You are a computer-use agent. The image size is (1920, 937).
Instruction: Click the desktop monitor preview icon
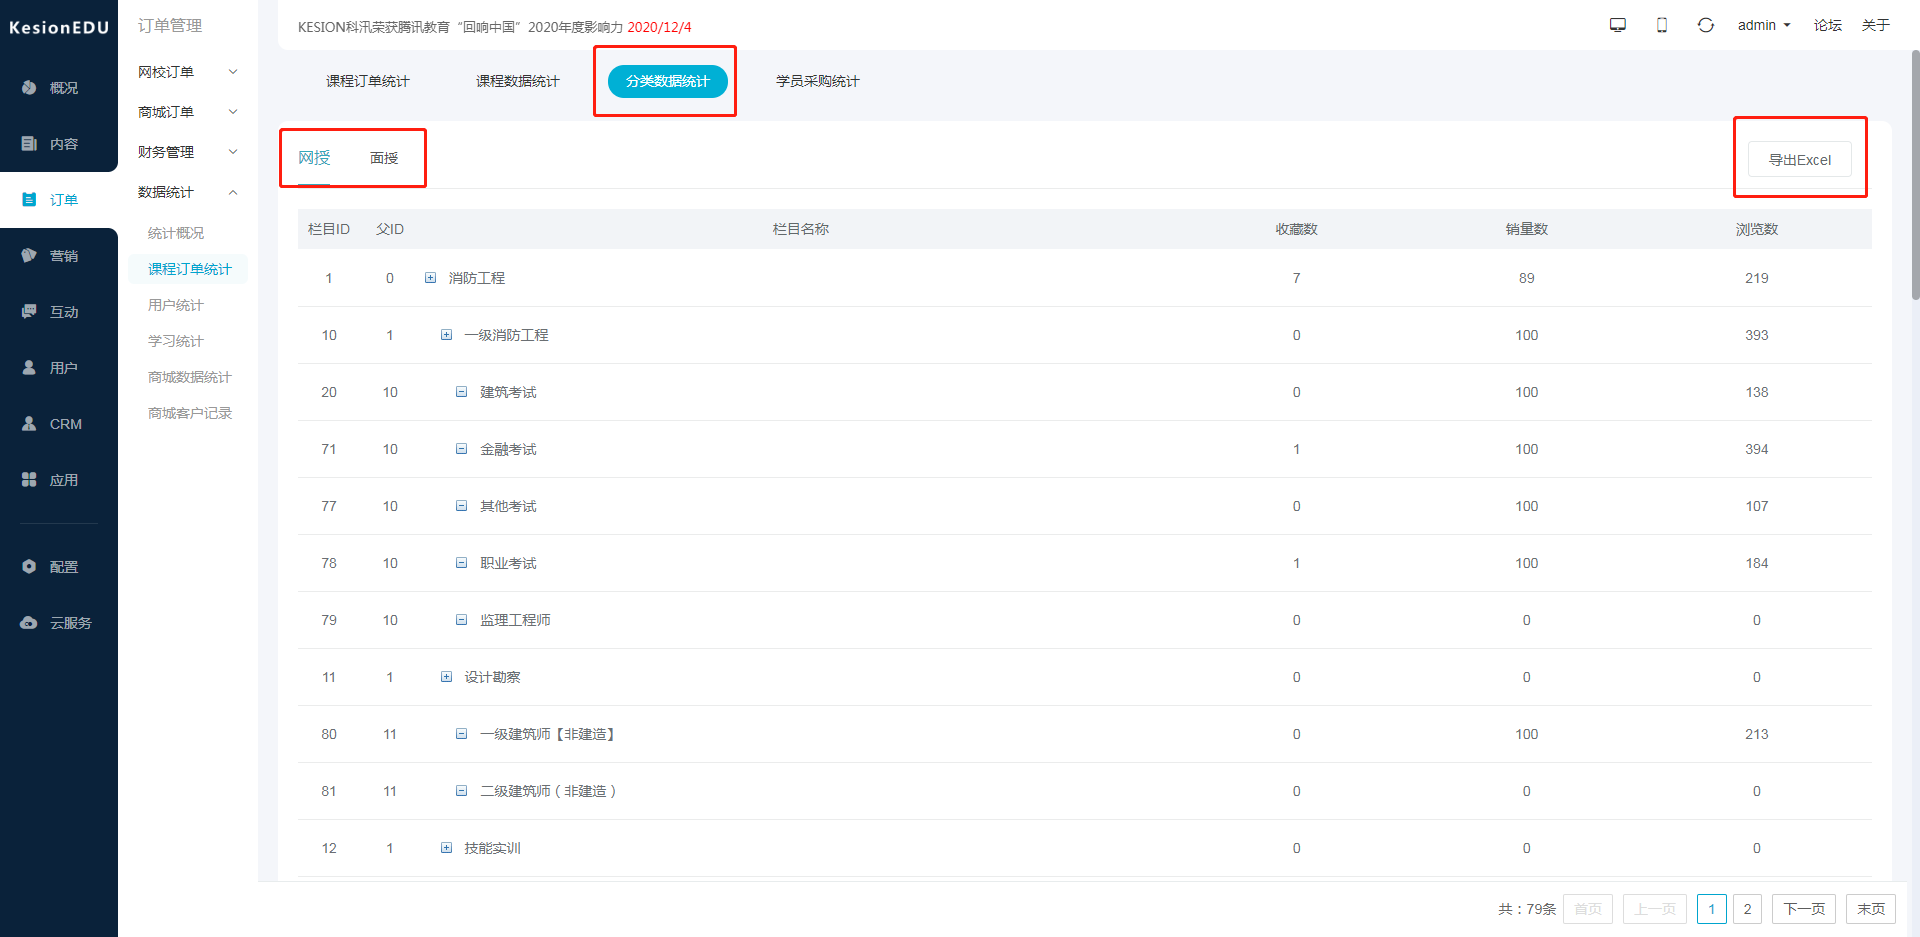(x=1618, y=25)
